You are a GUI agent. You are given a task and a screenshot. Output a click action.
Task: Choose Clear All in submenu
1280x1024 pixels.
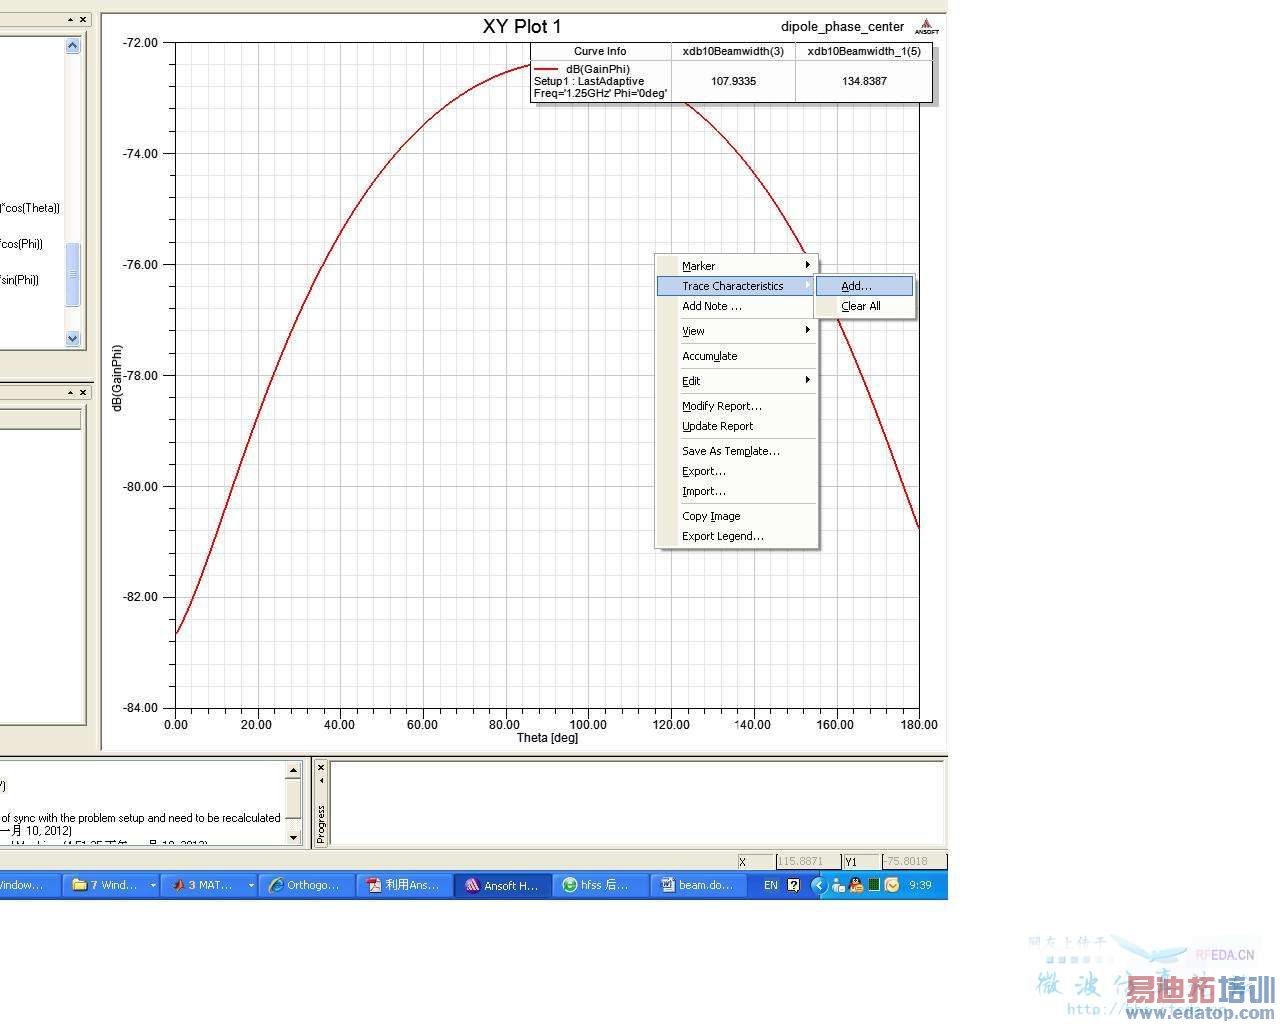861,306
